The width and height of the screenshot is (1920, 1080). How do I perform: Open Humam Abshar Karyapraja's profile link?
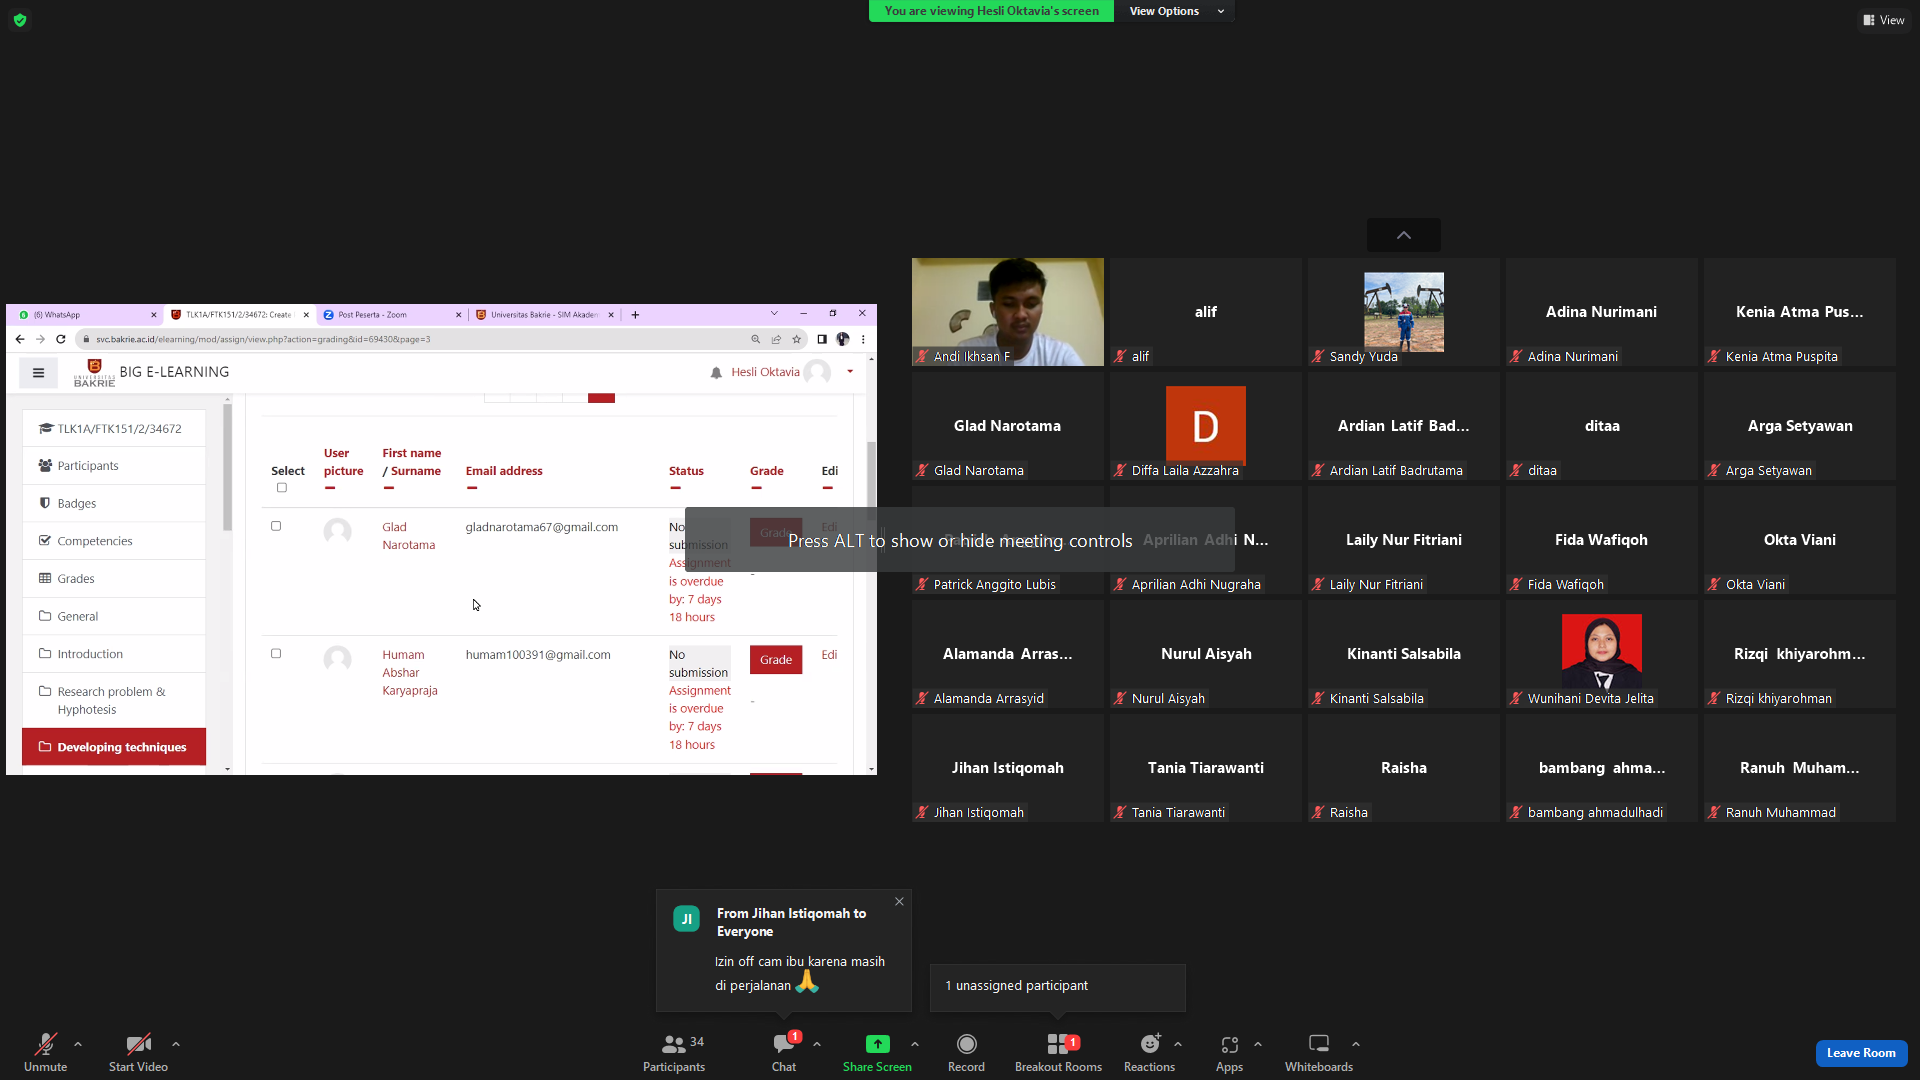(x=410, y=673)
